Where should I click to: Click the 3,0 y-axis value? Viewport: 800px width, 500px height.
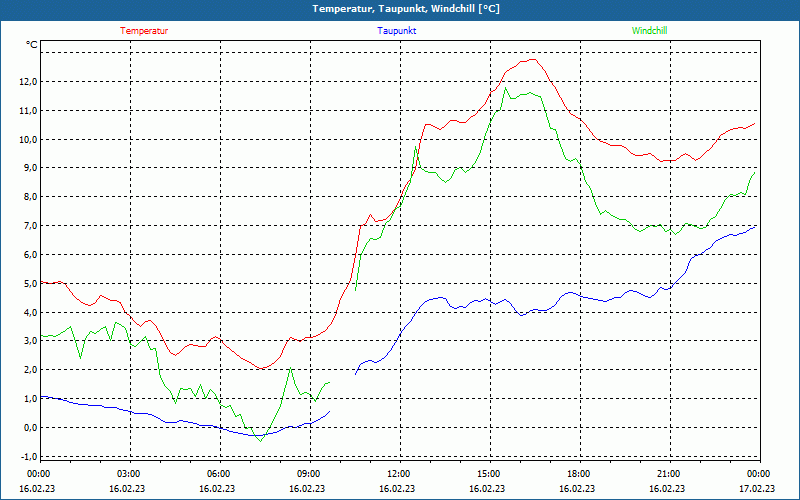30,341
